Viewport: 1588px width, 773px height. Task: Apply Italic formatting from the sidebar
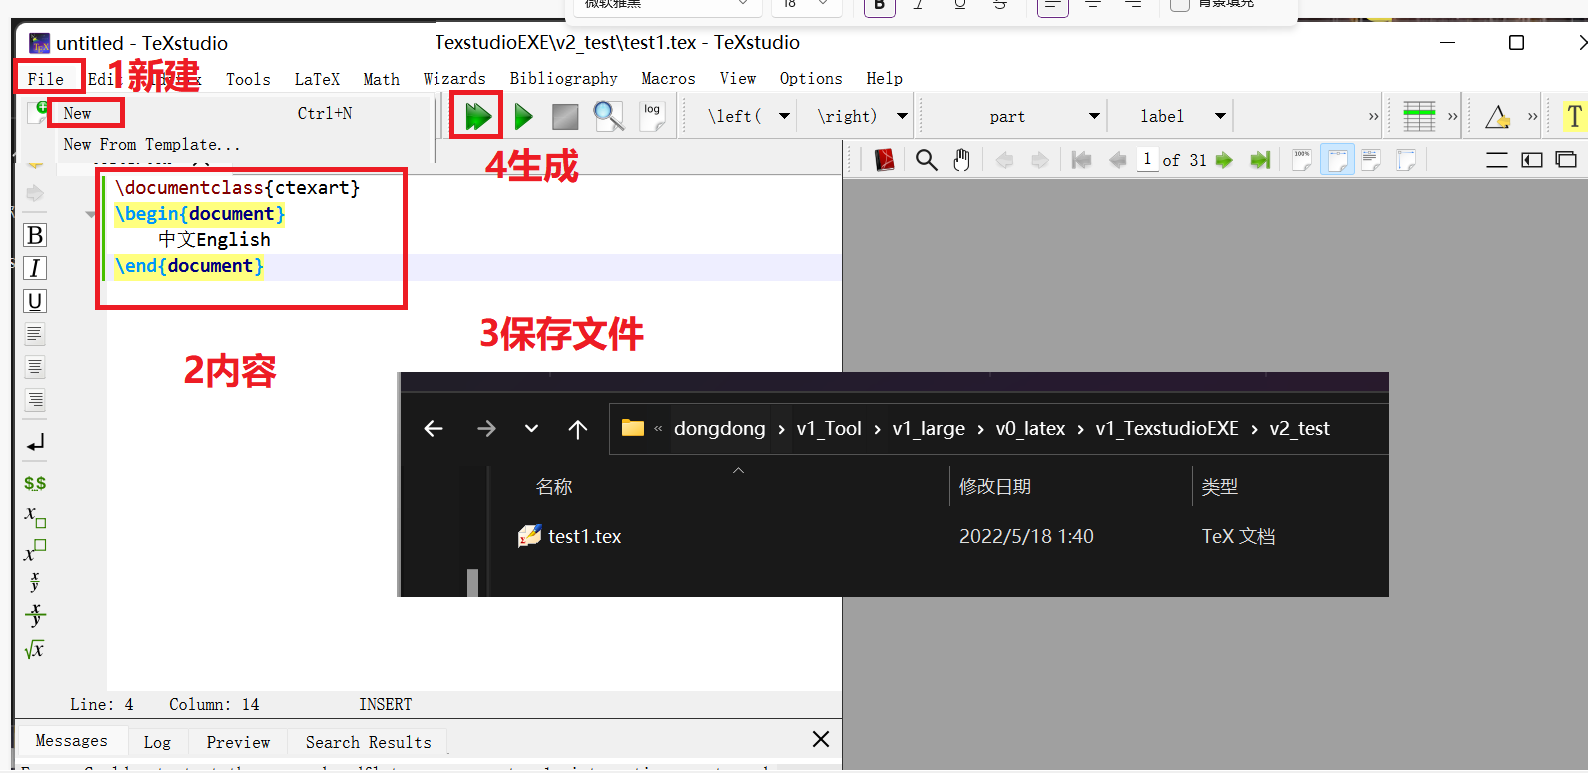(35, 268)
